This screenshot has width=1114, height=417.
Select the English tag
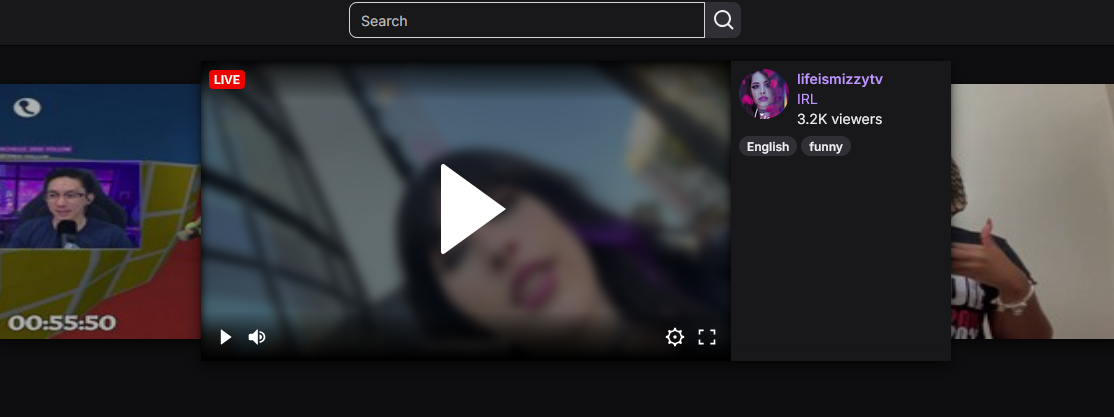point(768,146)
